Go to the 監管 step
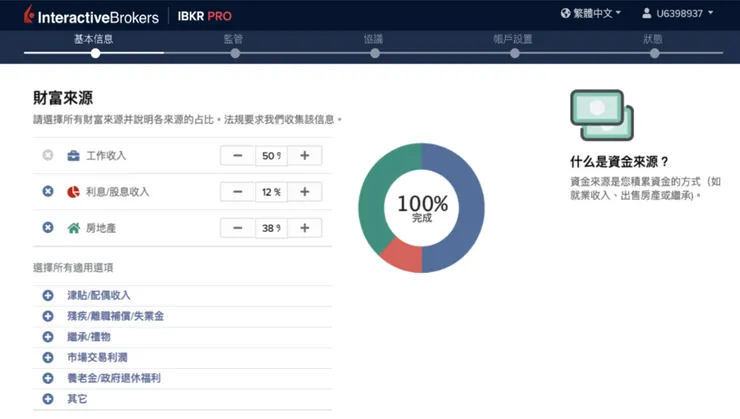Image resolution: width=740 pixels, height=419 pixels. pos(233,39)
